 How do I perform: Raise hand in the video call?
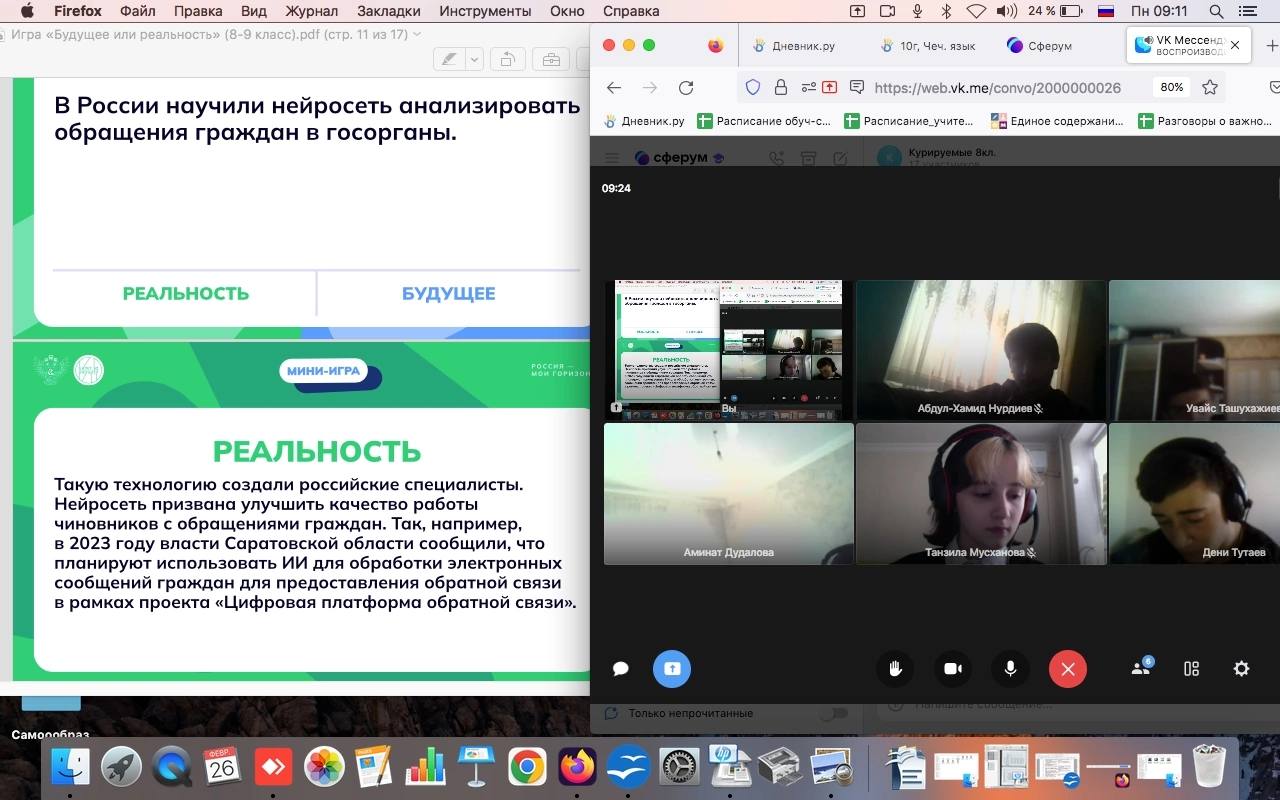(x=895, y=669)
